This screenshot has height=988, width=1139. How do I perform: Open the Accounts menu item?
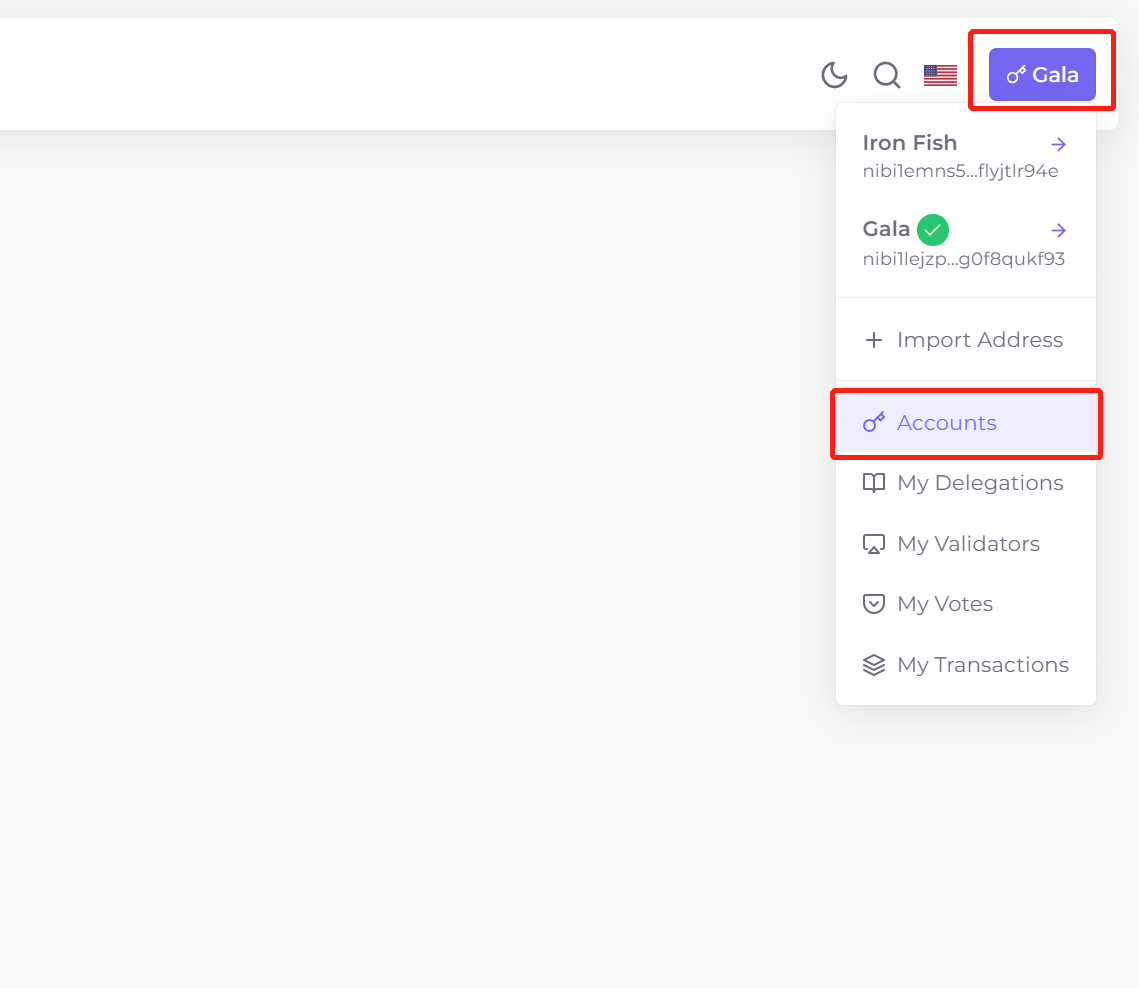click(x=965, y=423)
